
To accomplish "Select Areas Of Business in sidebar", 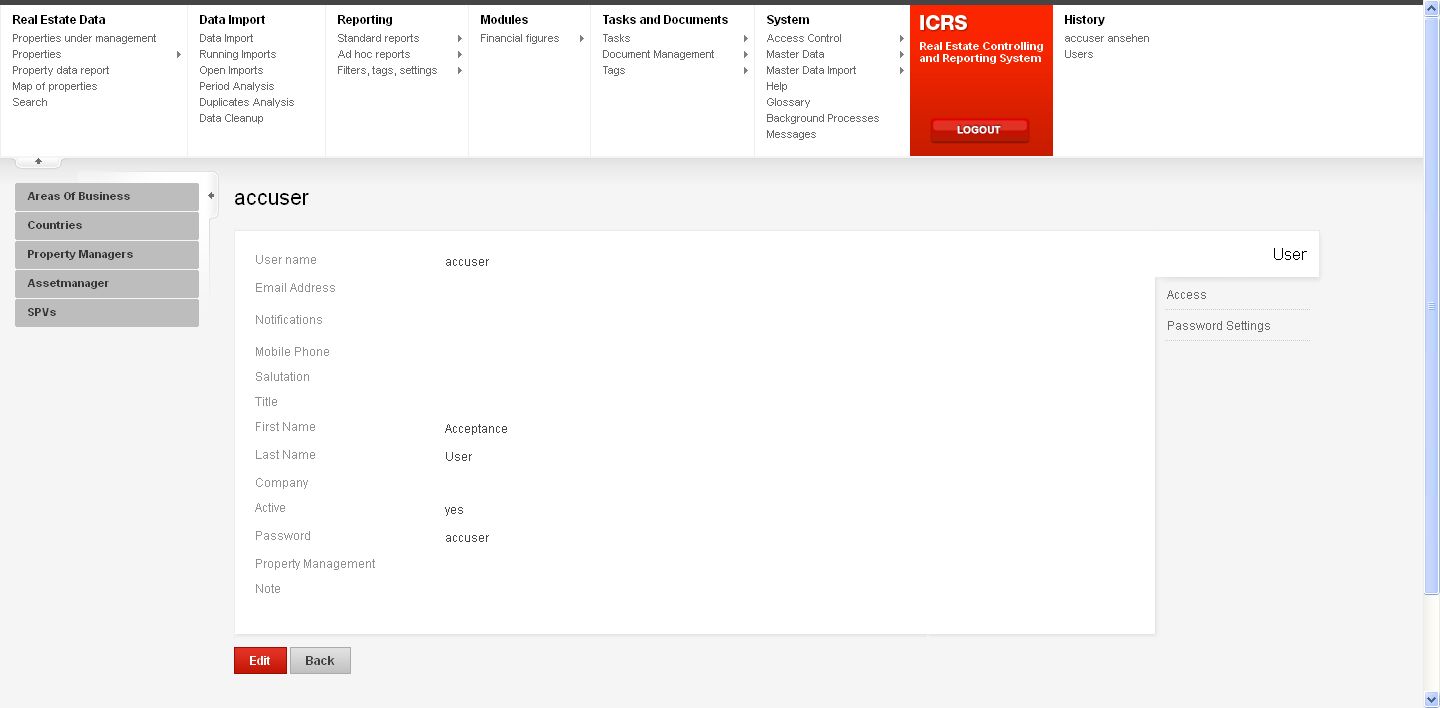I will pos(107,196).
